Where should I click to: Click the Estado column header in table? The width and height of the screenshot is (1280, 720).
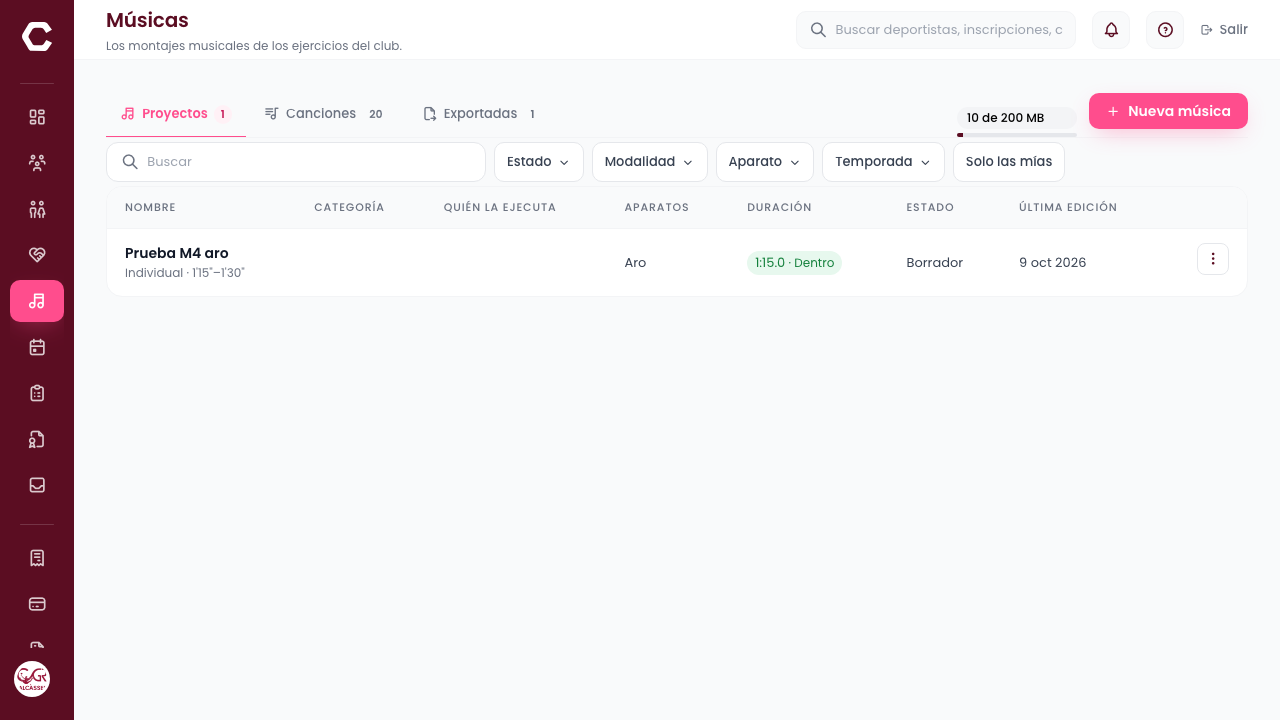coord(930,207)
